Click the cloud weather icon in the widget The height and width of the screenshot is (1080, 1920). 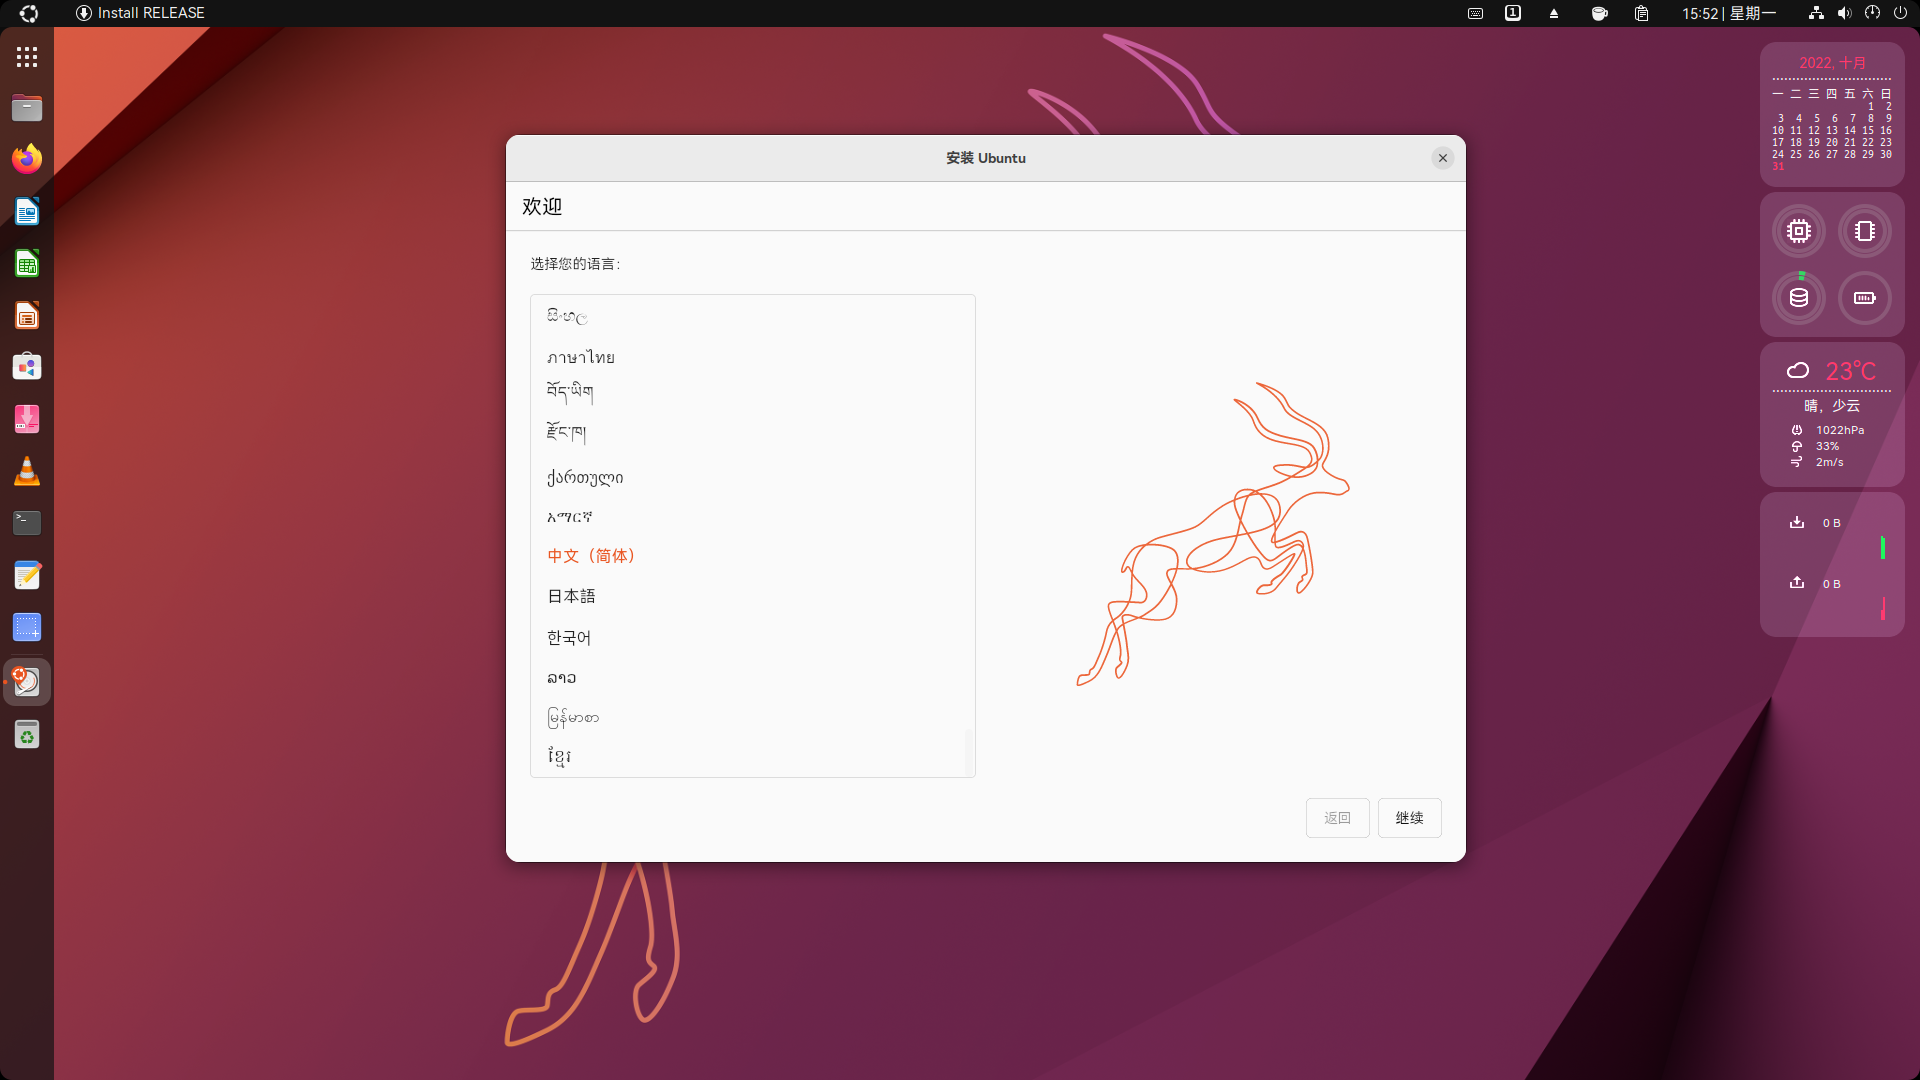(1798, 371)
